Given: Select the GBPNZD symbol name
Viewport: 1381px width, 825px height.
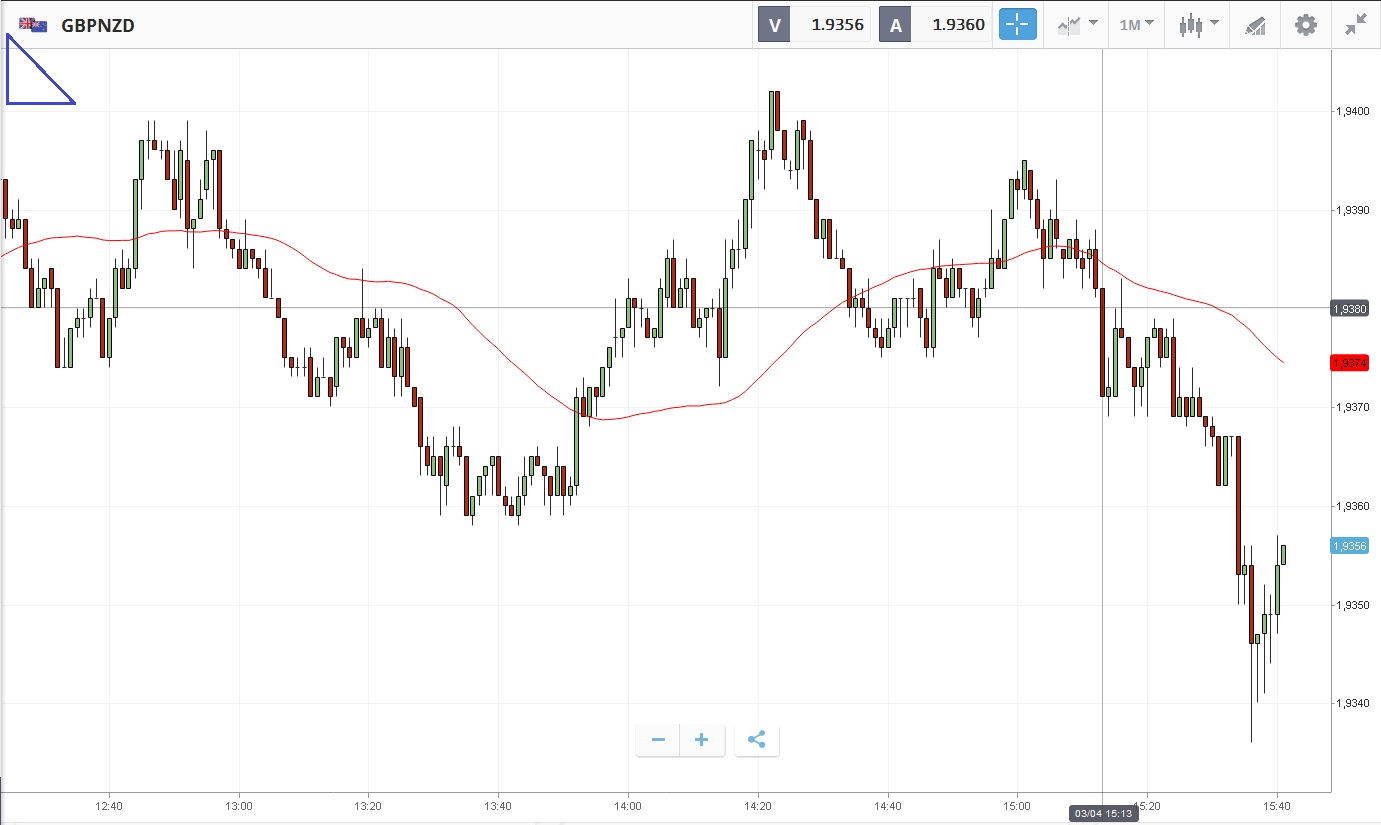Looking at the screenshot, I should [98, 26].
